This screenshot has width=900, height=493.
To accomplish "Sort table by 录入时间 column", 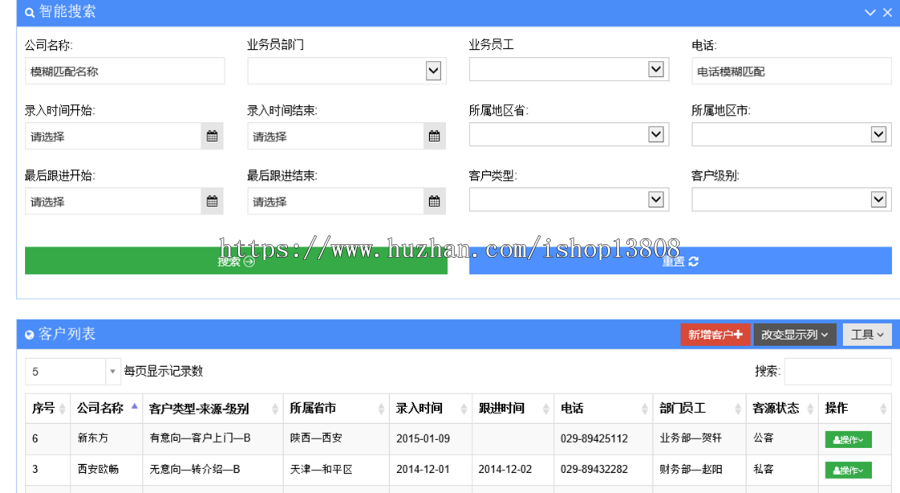I will 430,408.
